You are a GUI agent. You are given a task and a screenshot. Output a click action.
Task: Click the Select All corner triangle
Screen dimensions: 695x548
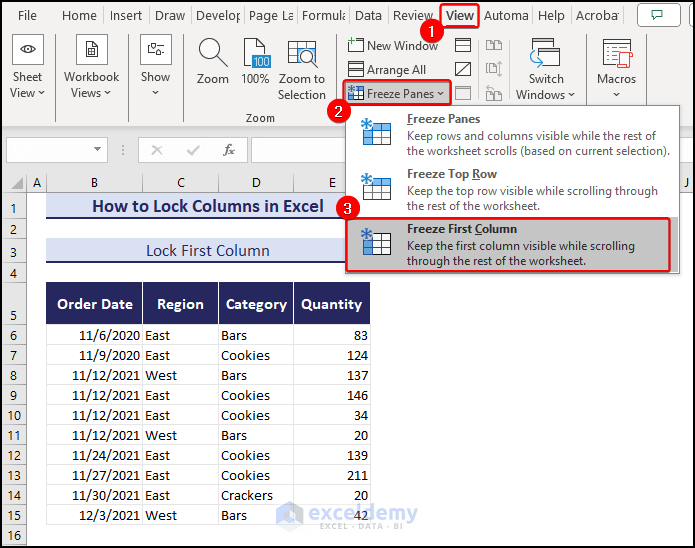(16, 183)
